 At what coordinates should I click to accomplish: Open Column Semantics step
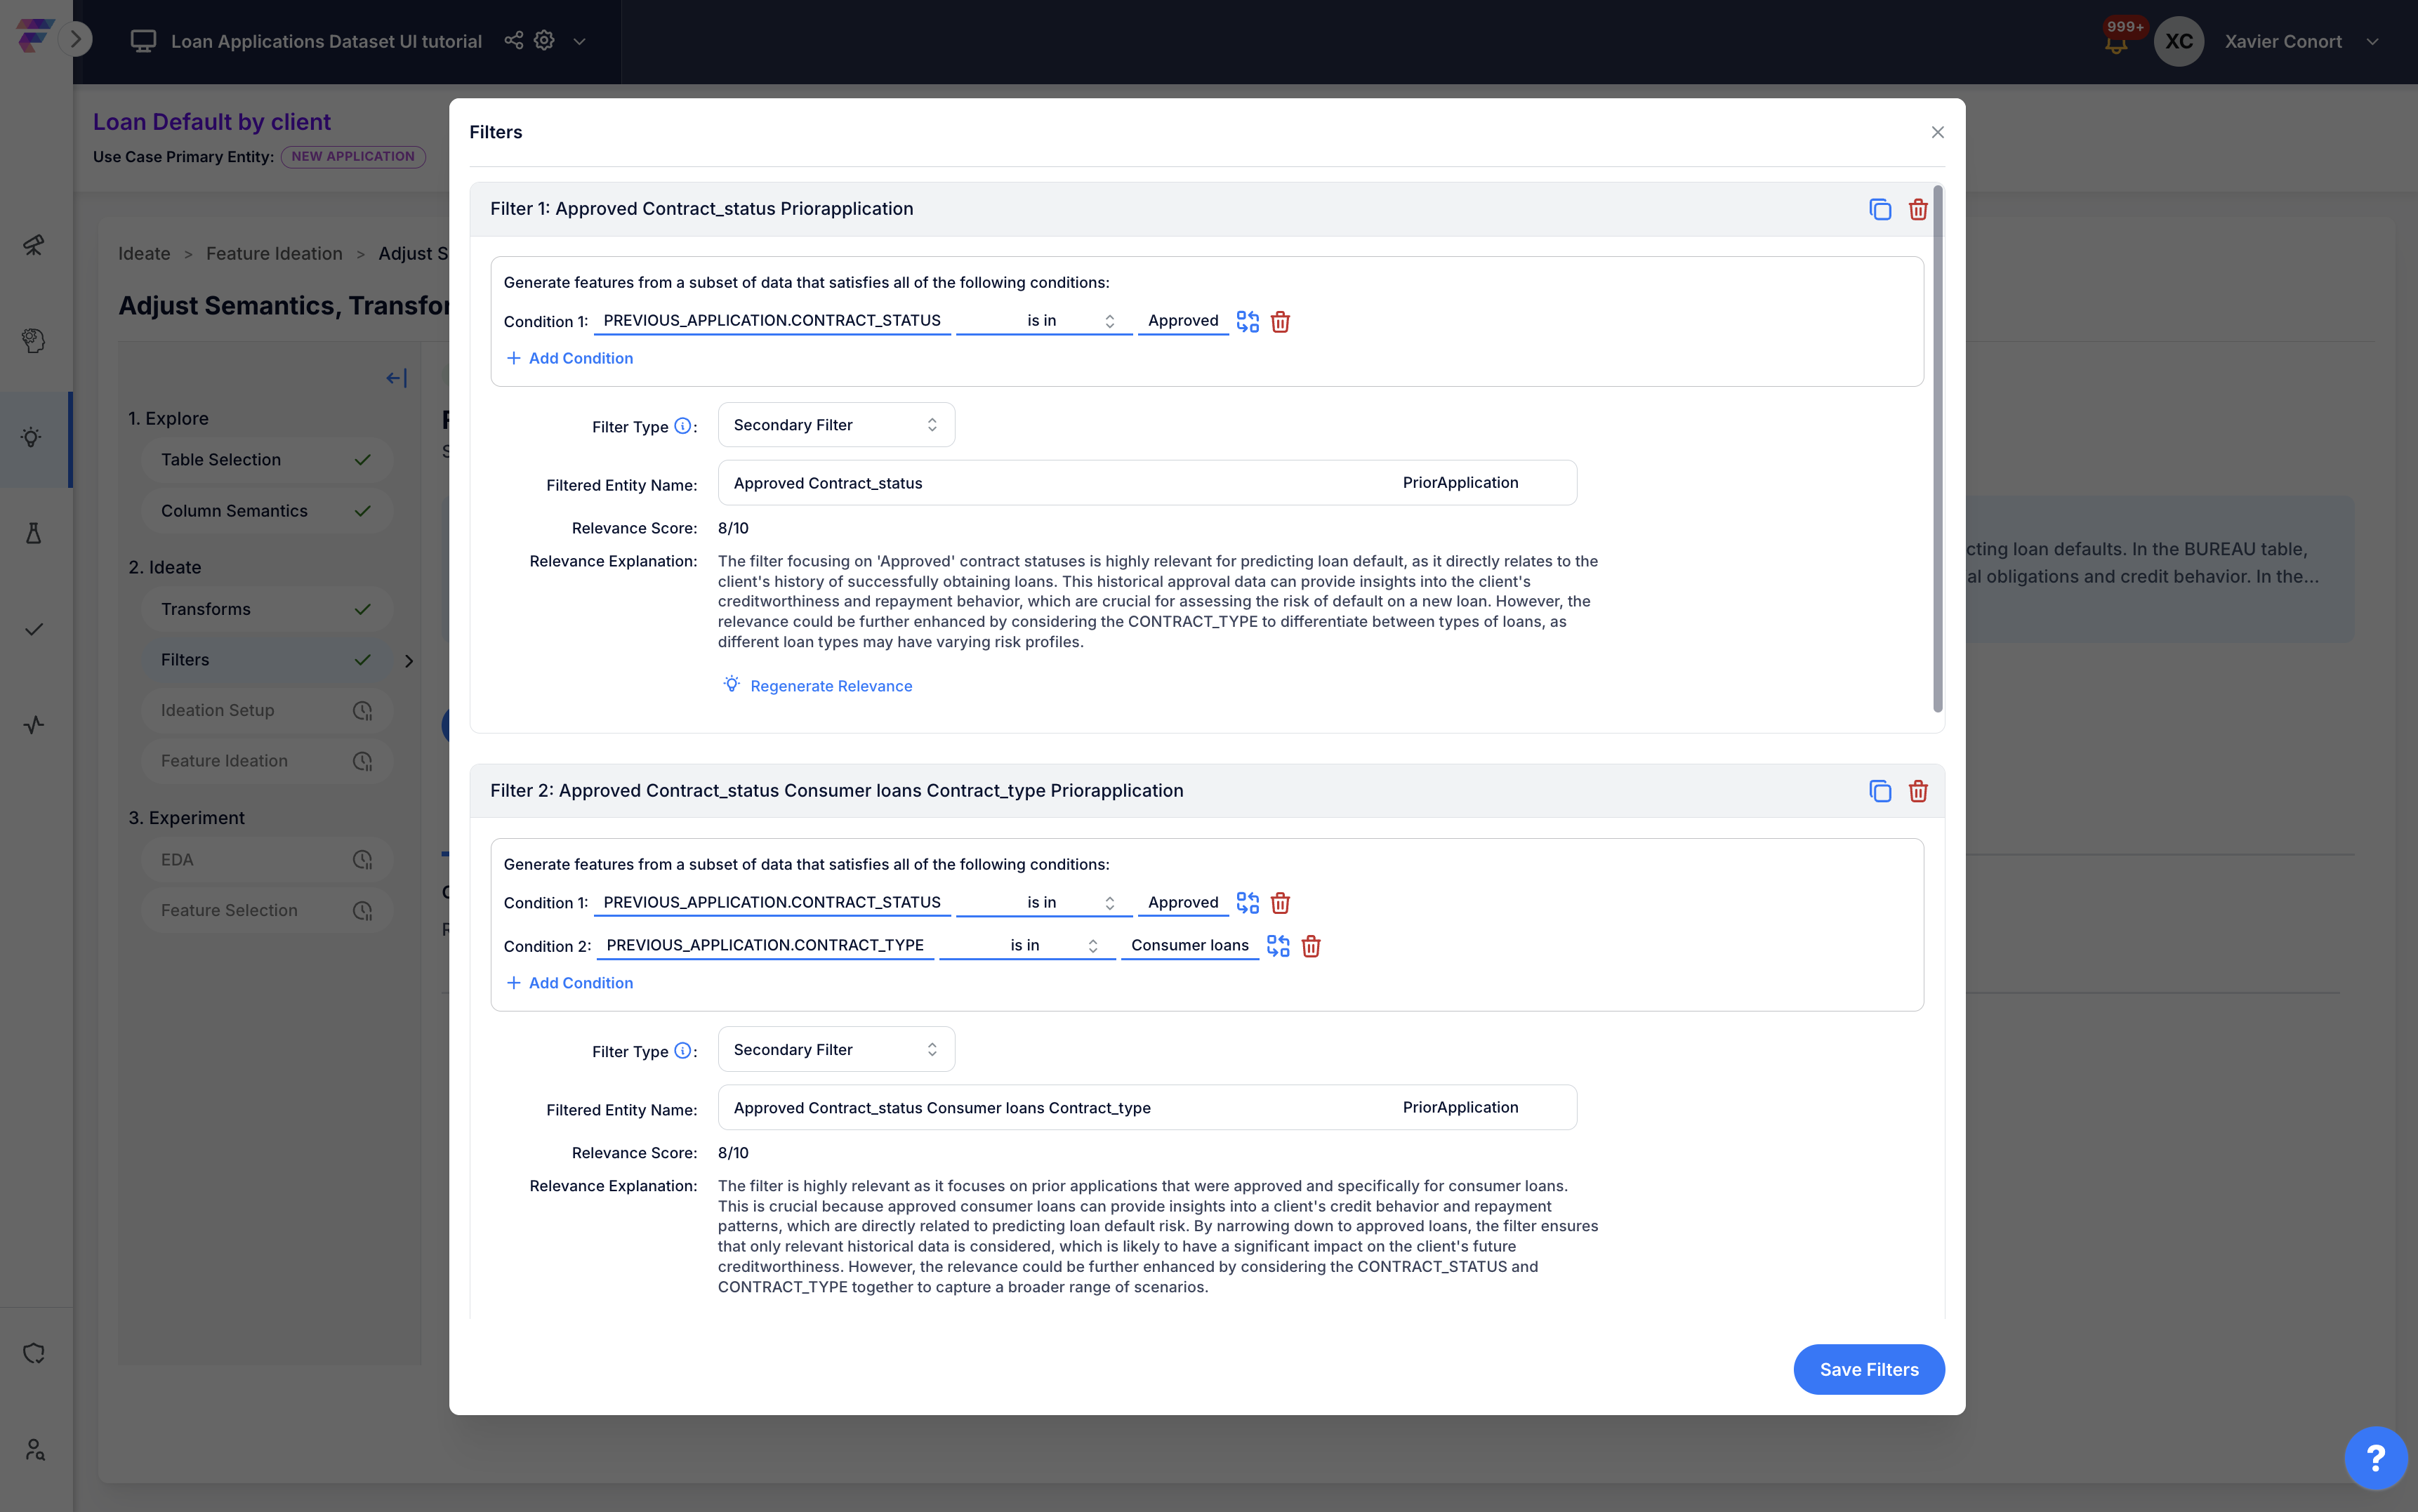(266, 511)
